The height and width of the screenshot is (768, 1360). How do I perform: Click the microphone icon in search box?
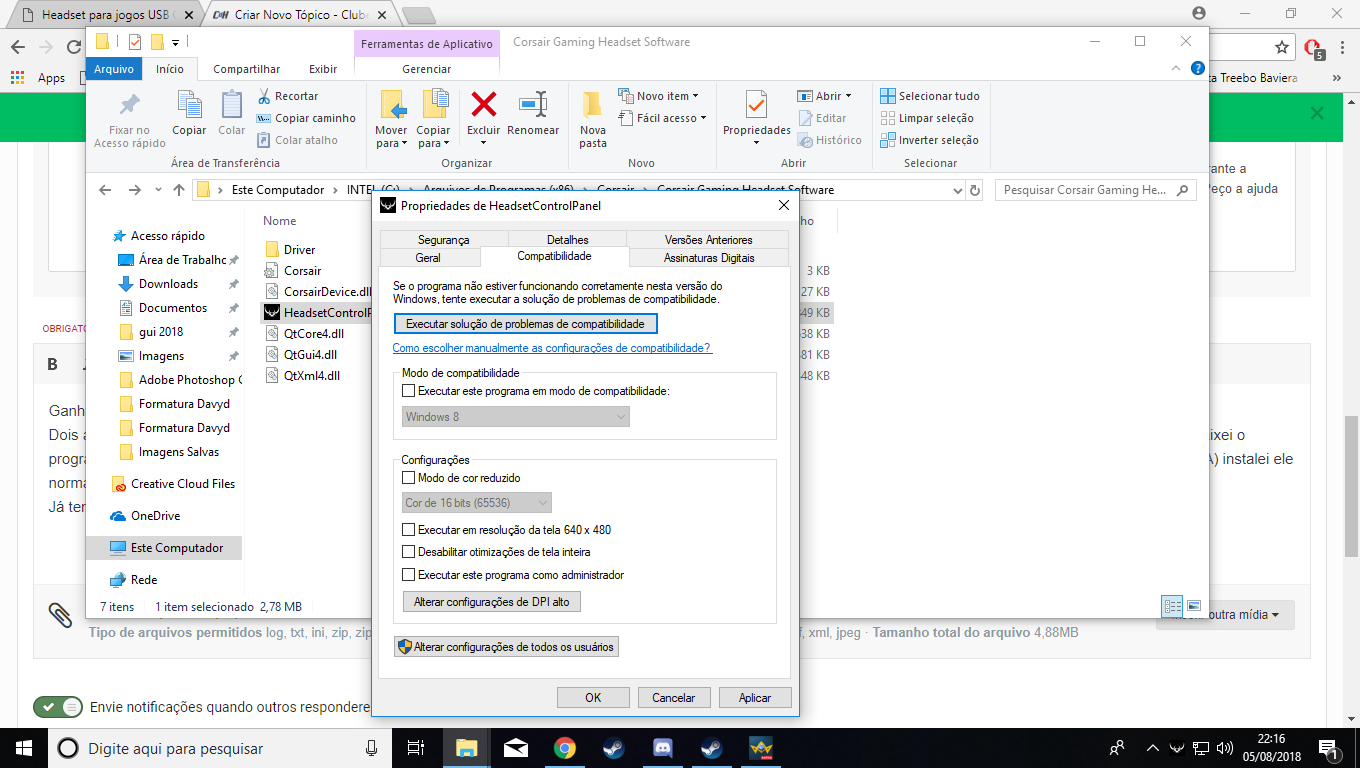tap(371, 748)
